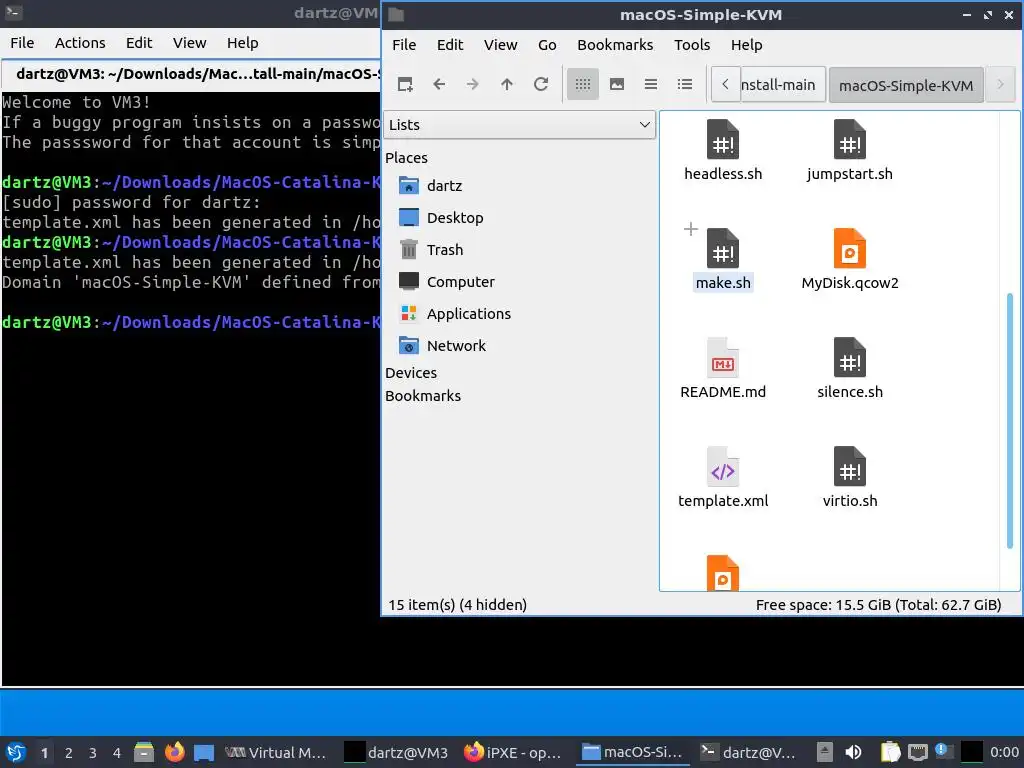Open the application launcher menu in taskbar
The width and height of the screenshot is (1024, 768).
pyautogui.click(x=16, y=752)
